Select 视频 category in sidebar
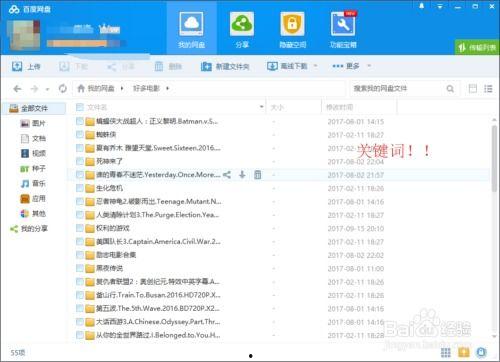The image size is (500, 362). [x=33, y=153]
